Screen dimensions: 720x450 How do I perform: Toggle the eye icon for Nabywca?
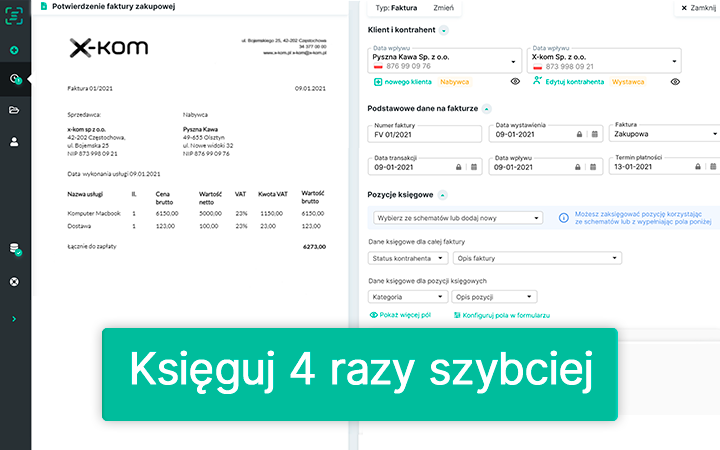(x=515, y=81)
